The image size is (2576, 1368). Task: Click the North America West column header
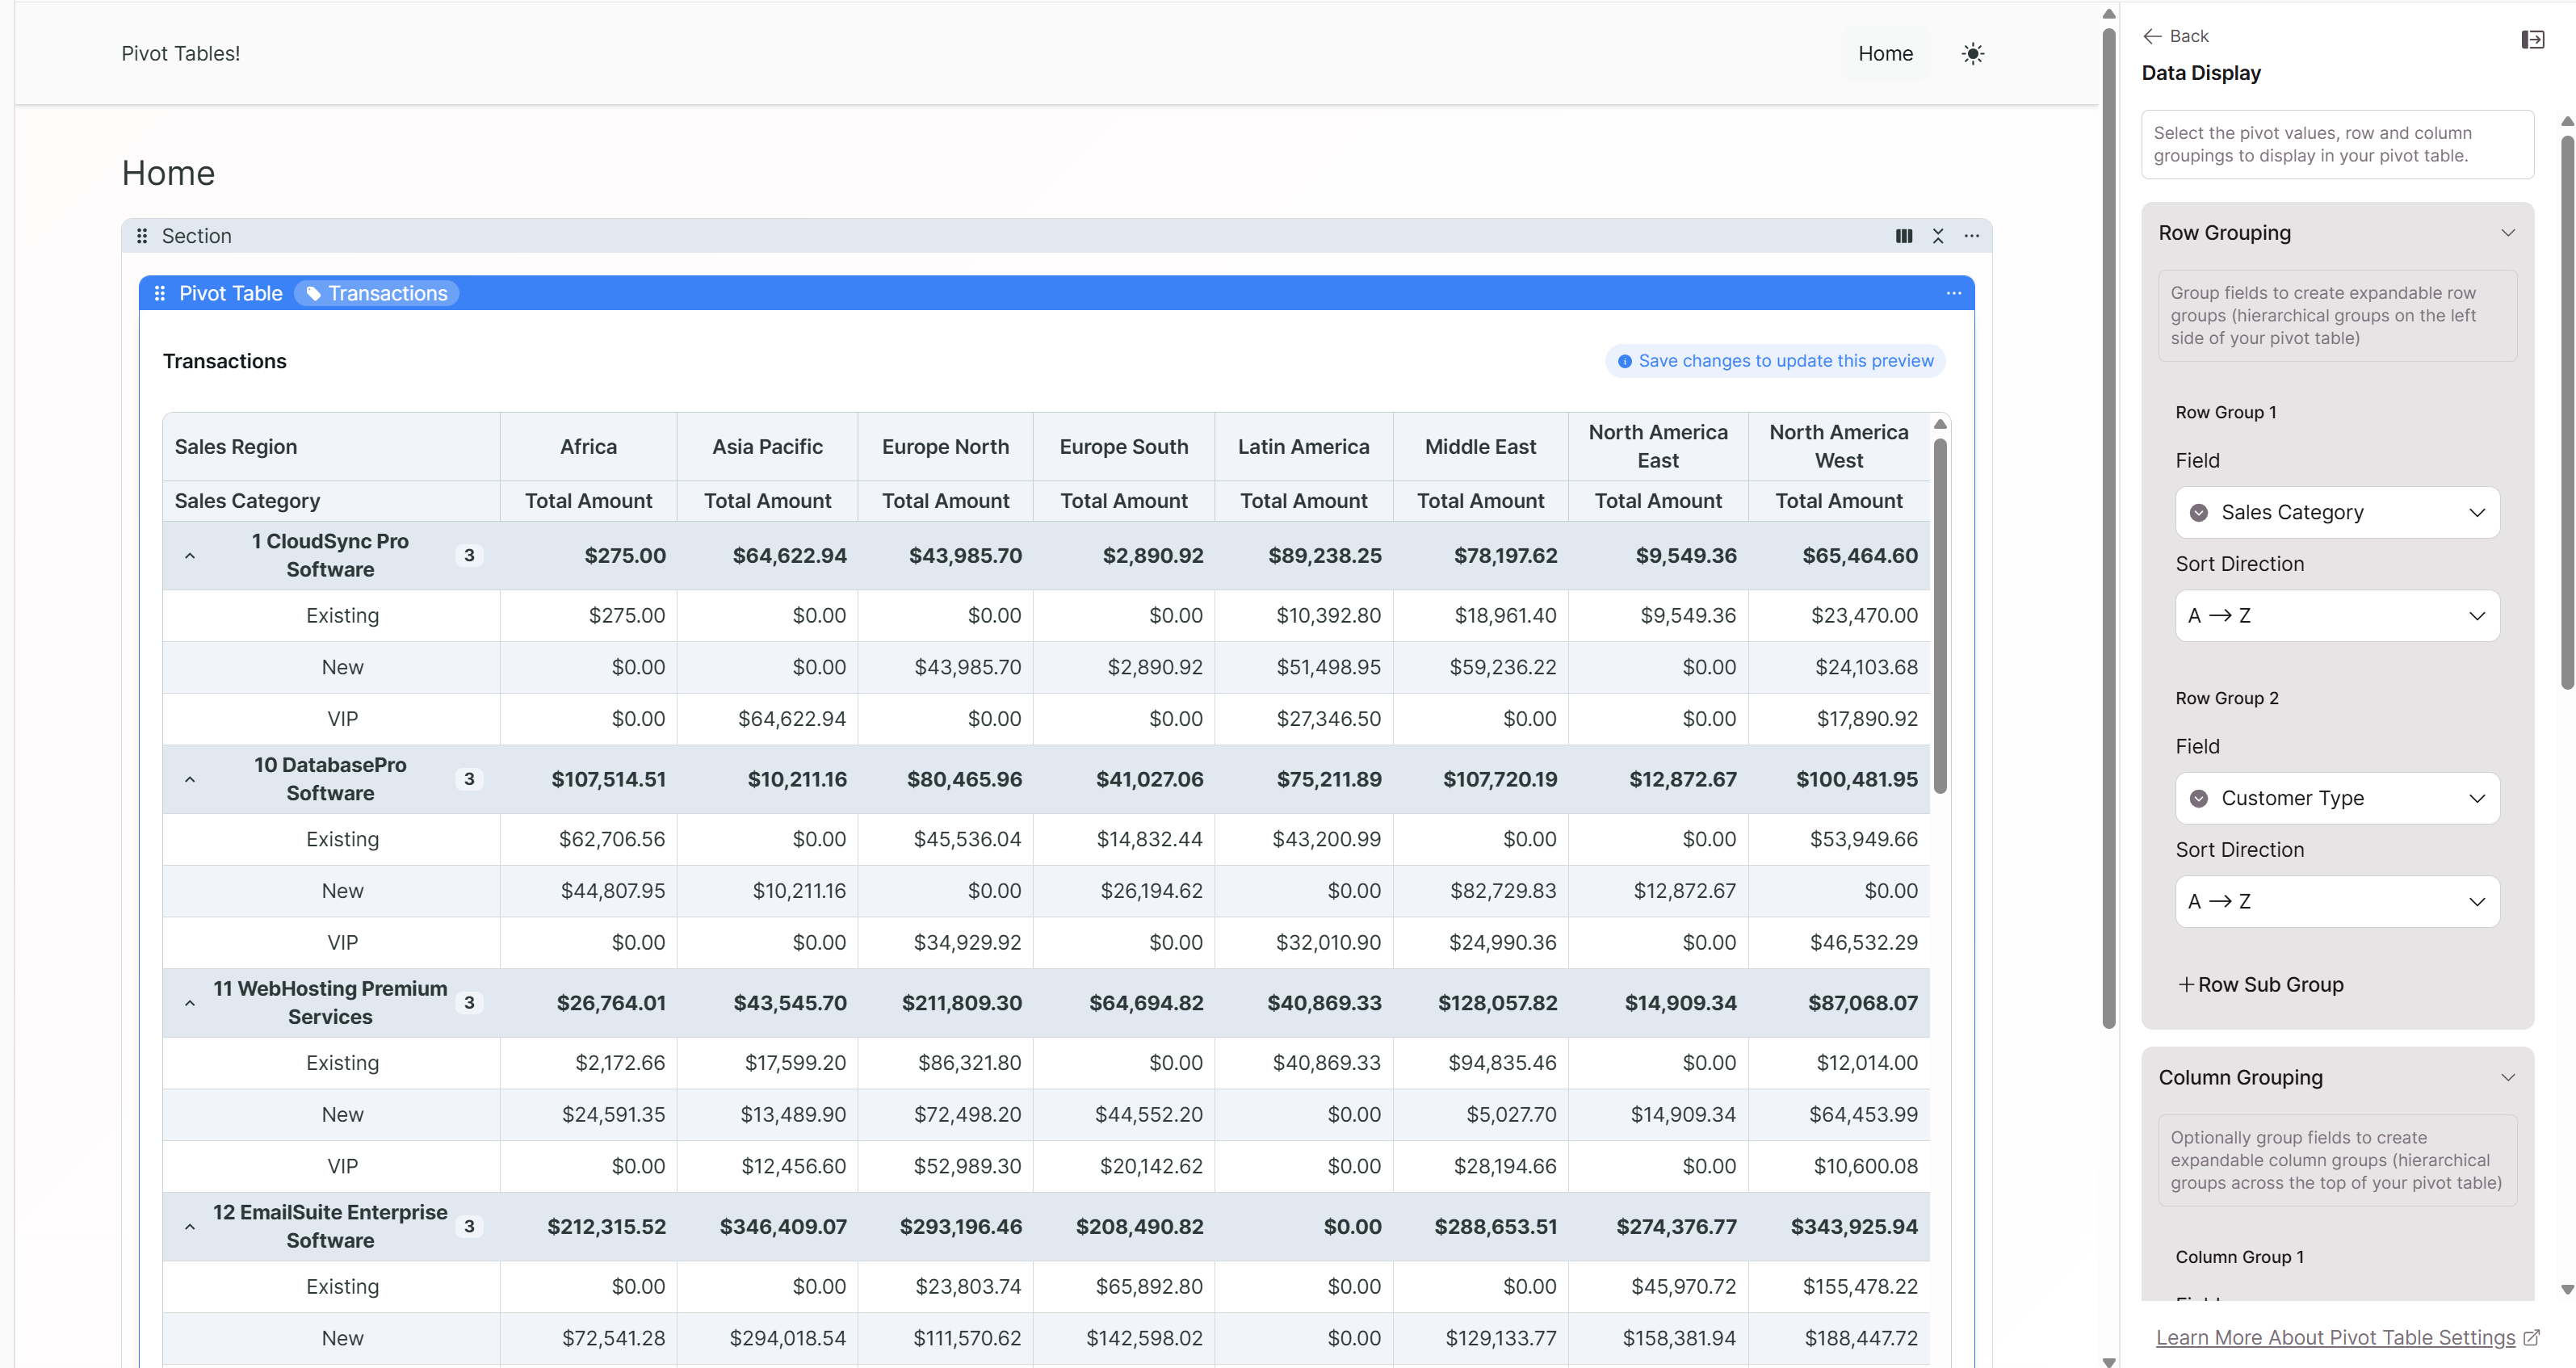click(x=1839, y=447)
